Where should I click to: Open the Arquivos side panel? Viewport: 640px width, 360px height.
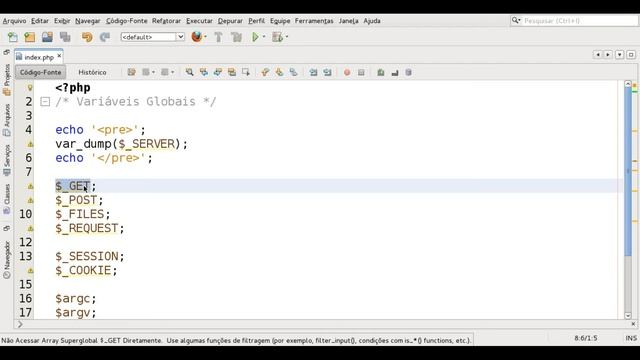click(7, 120)
